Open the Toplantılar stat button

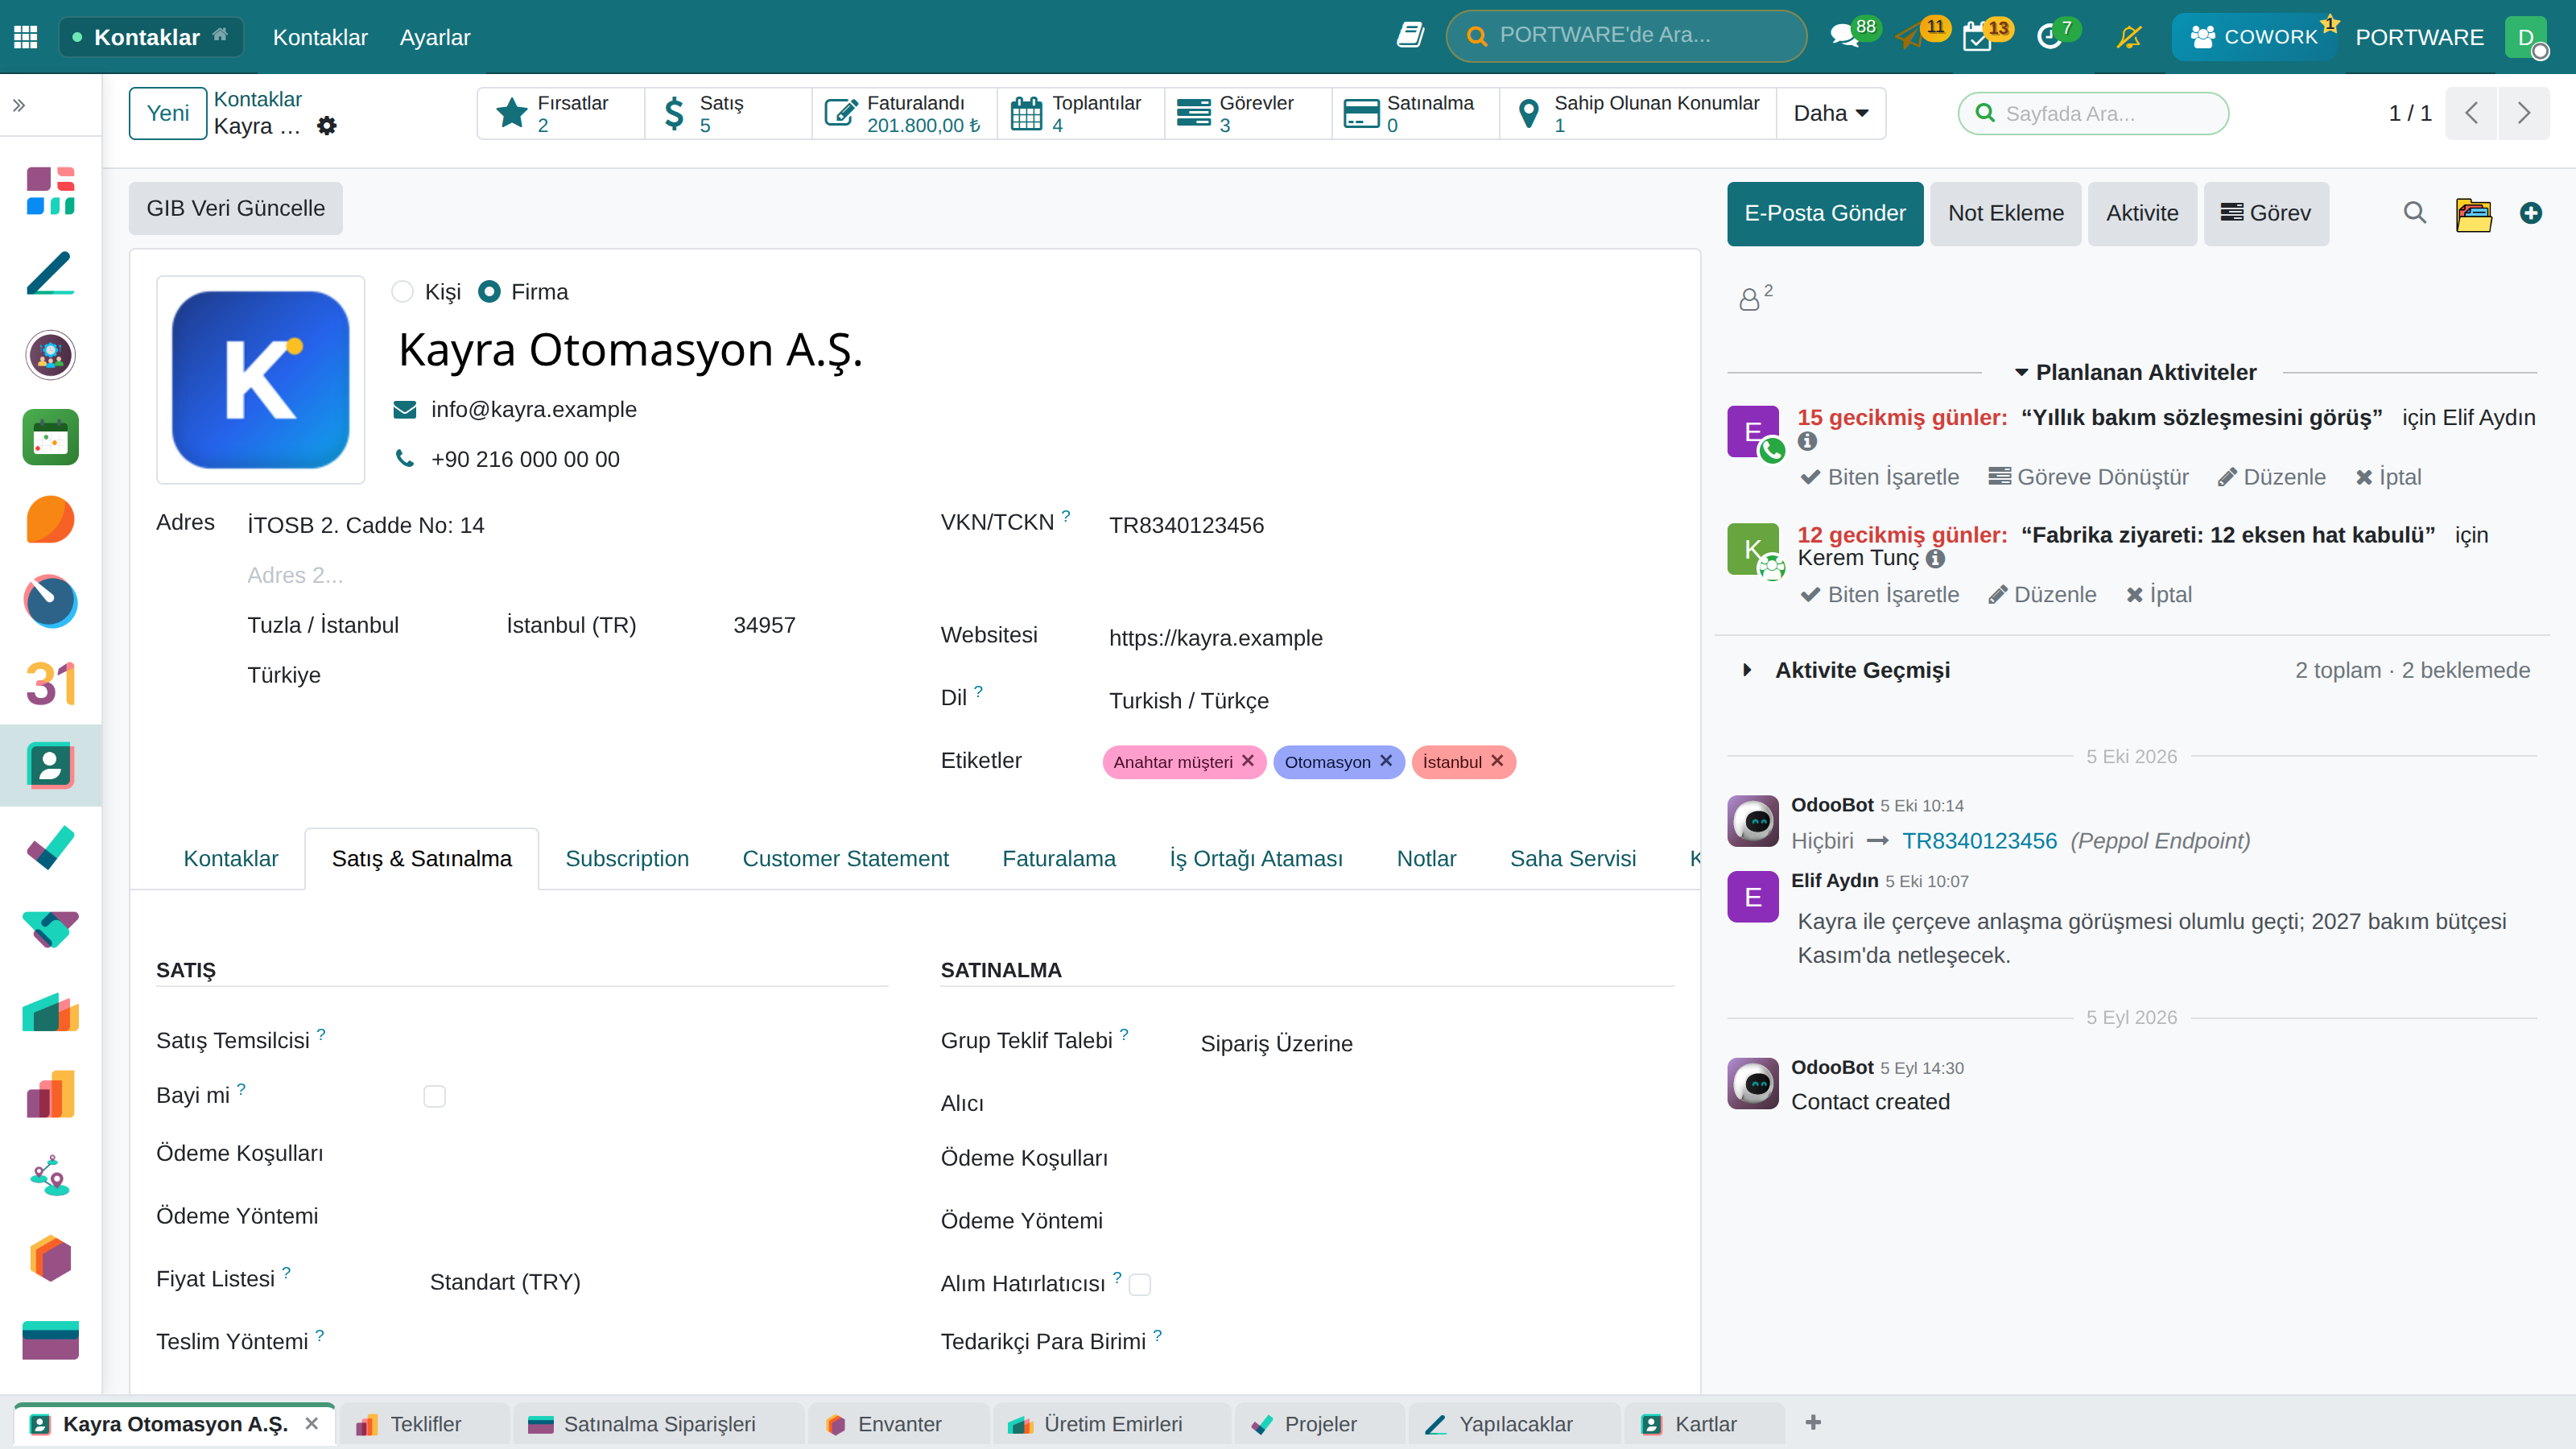point(1080,113)
